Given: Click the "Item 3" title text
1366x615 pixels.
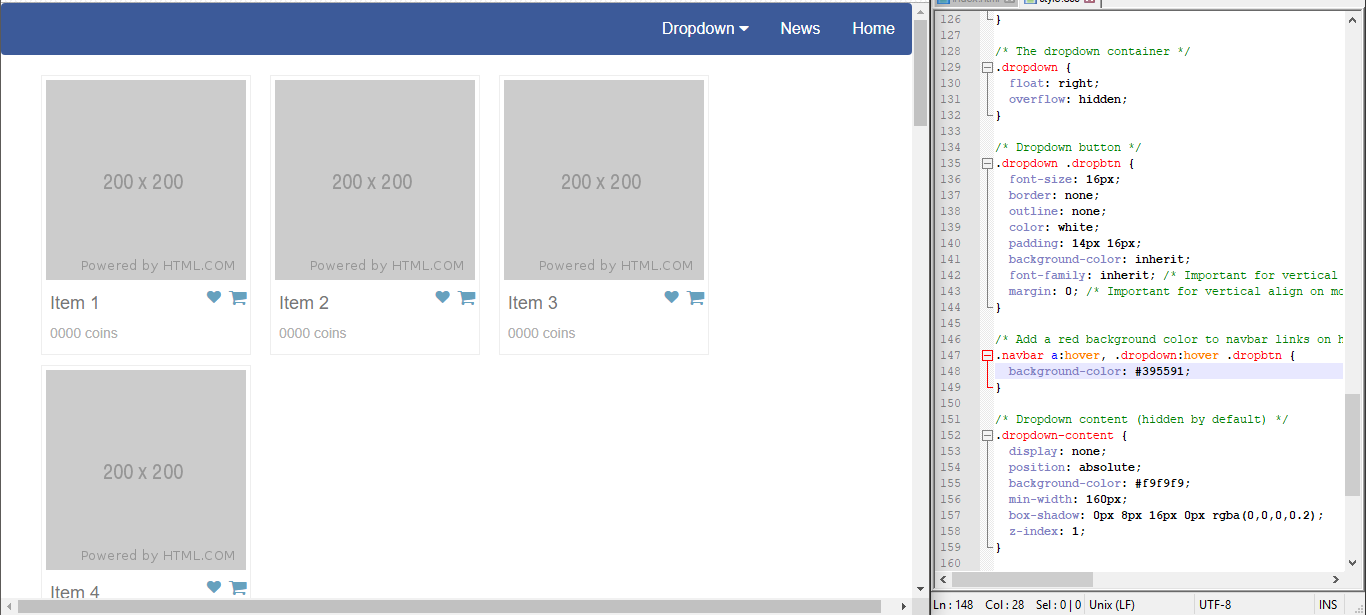Looking at the screenshot, I should [533, 303].
